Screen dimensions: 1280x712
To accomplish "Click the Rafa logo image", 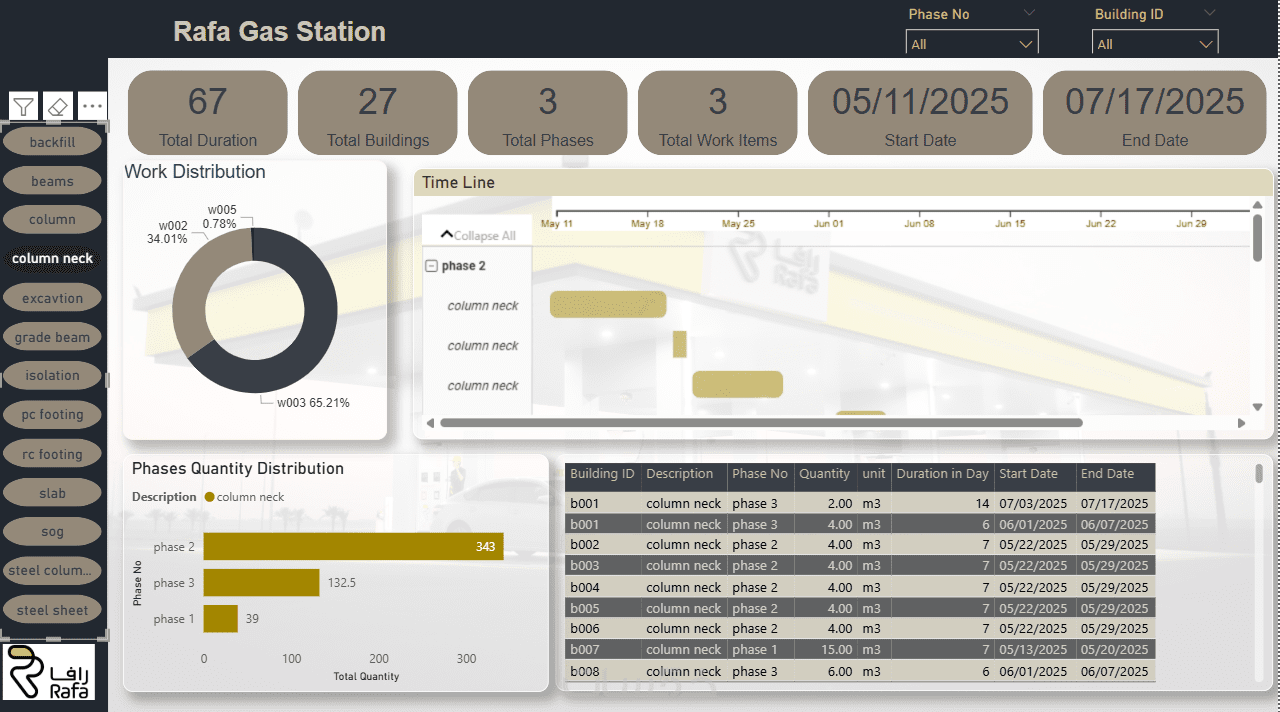I will coord(50,672).
